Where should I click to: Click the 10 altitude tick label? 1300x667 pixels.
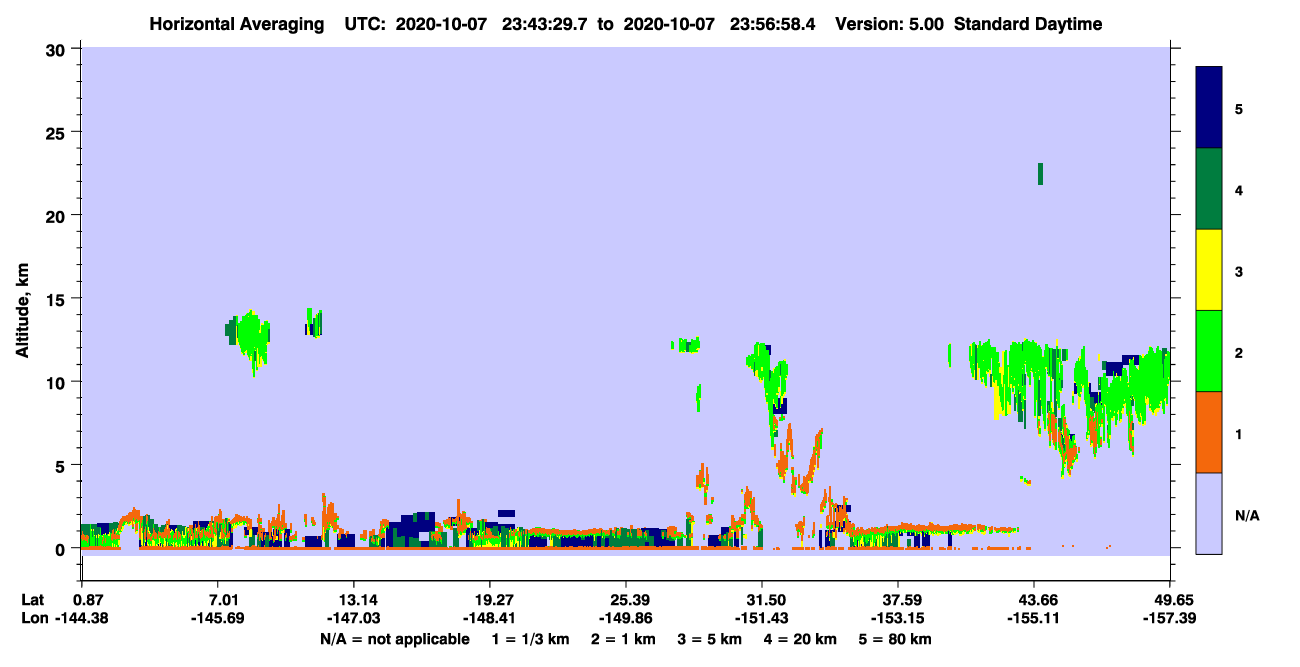57,382
